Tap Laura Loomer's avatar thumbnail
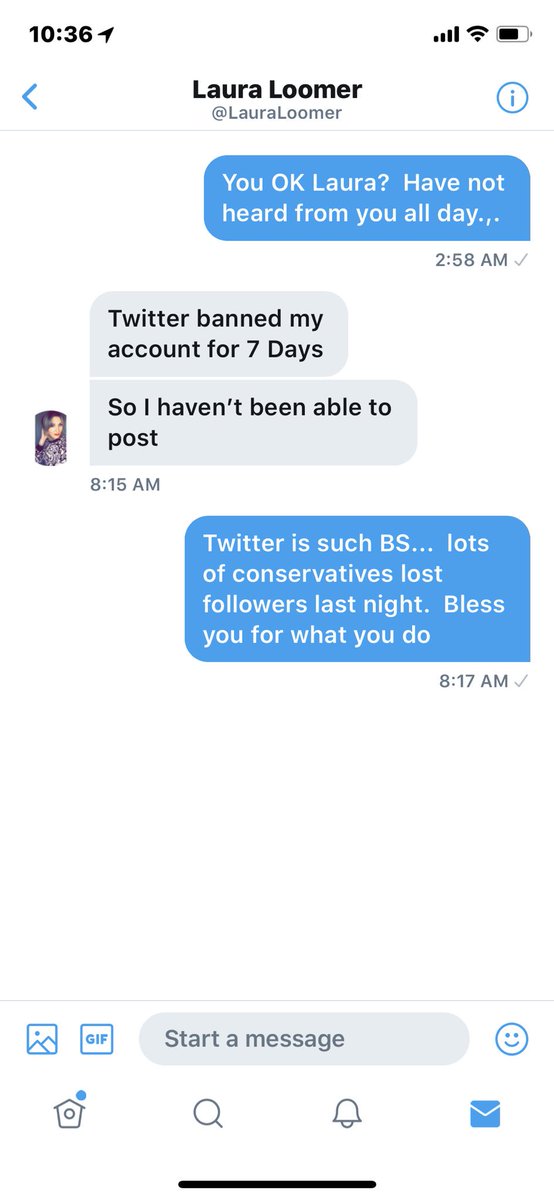Viewport: 554px width, 1200px height. pyautogui.click(x=50, y=437)
